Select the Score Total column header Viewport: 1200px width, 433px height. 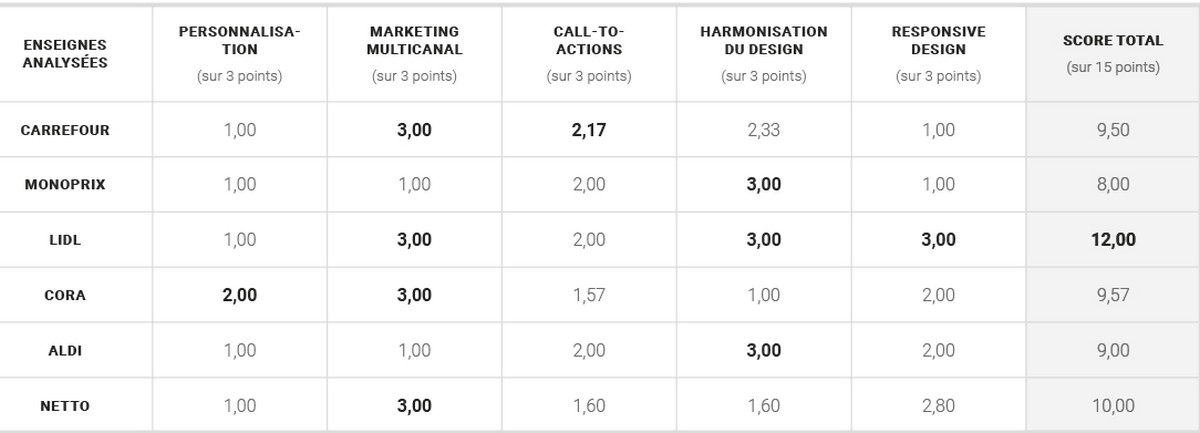click(1113, 41)
